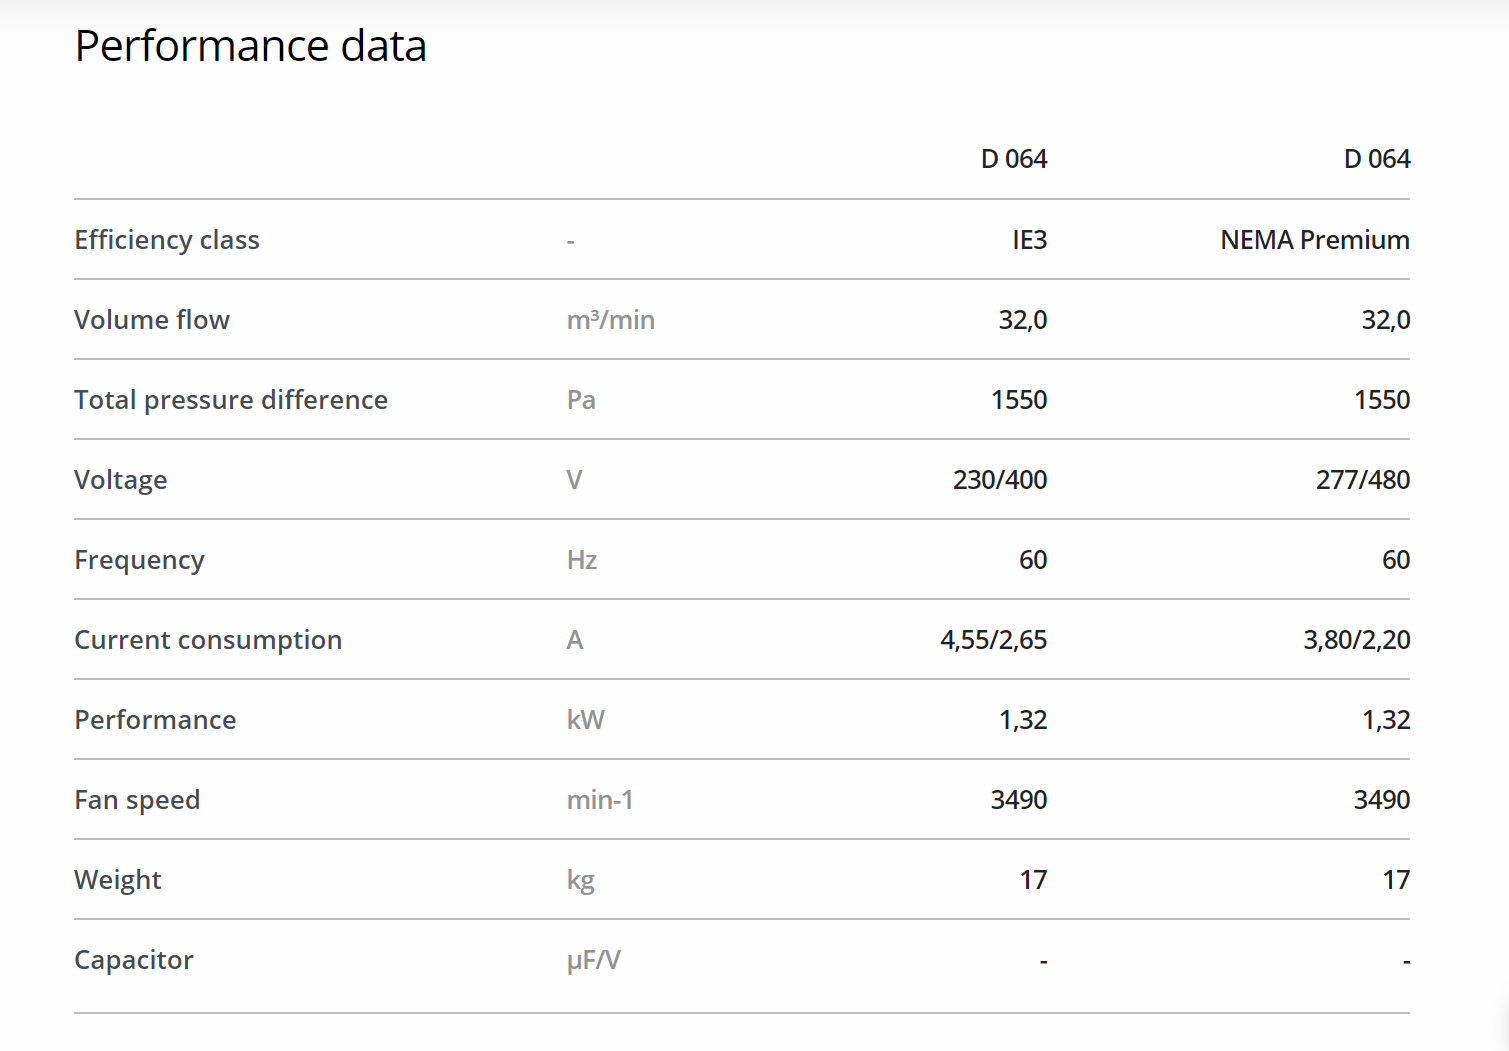Click the 277/480 voltage value
Screen dimensions: 1509x1051
point(1362,480)
